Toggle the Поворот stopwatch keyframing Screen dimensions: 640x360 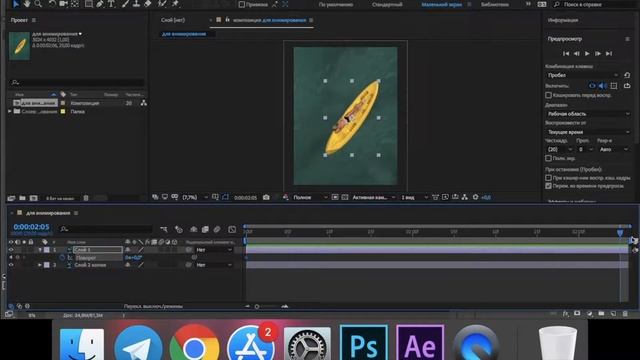(x=62, y=258)
